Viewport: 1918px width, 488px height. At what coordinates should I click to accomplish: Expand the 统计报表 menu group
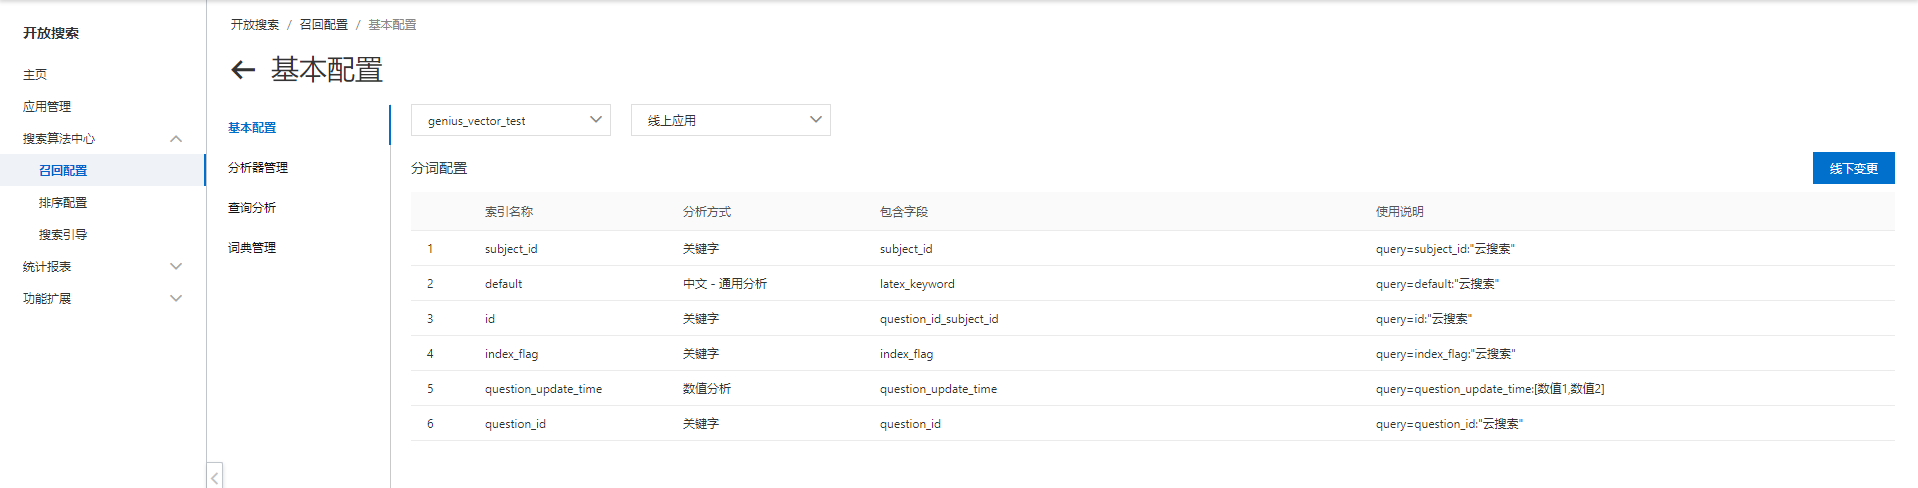tap(176, 266)
